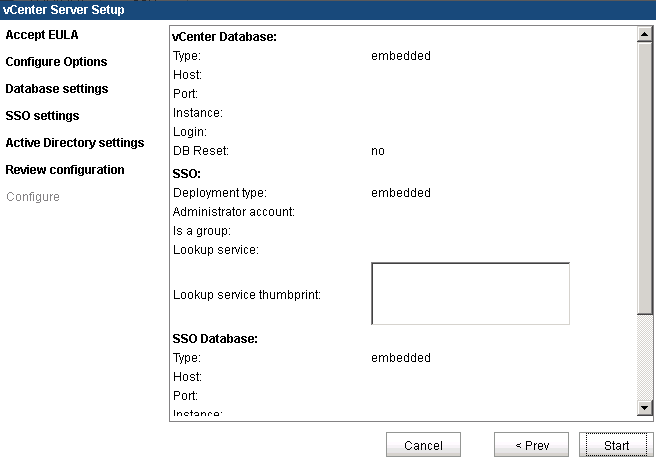Go to Configure Options step
The image size is (656, 461).
[x=56, y=62]
